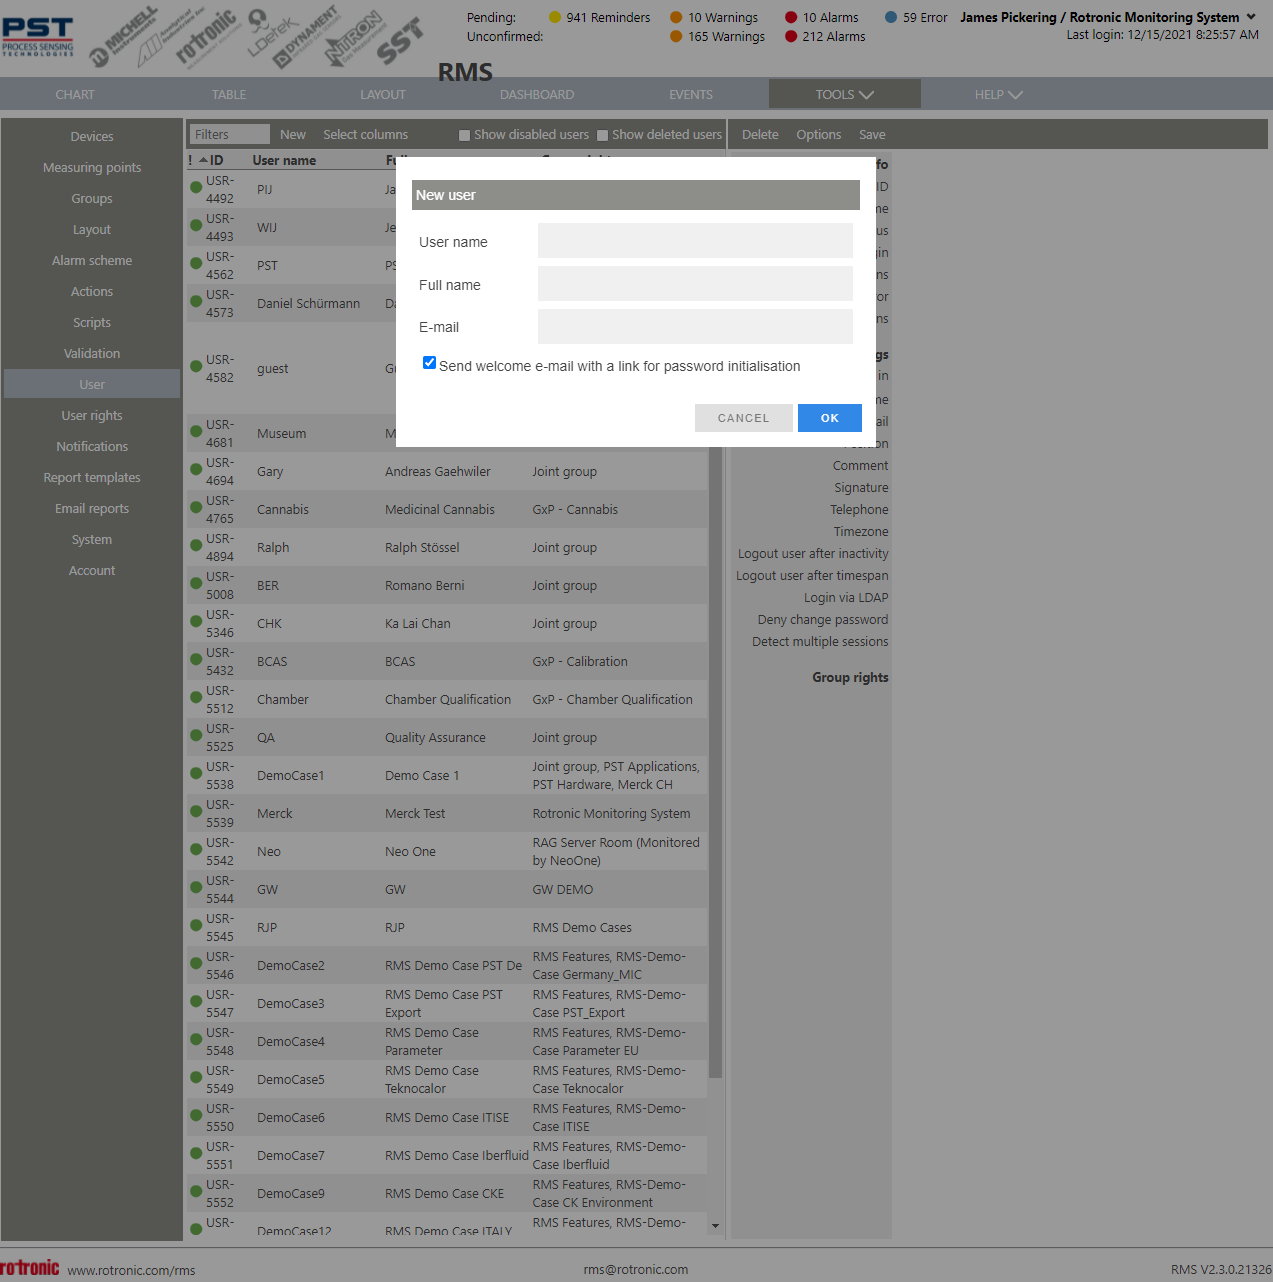Select Alarm scheme in sidebar
The width and height of the screenshot is (1273, 1282).
(x=92, y=260)
